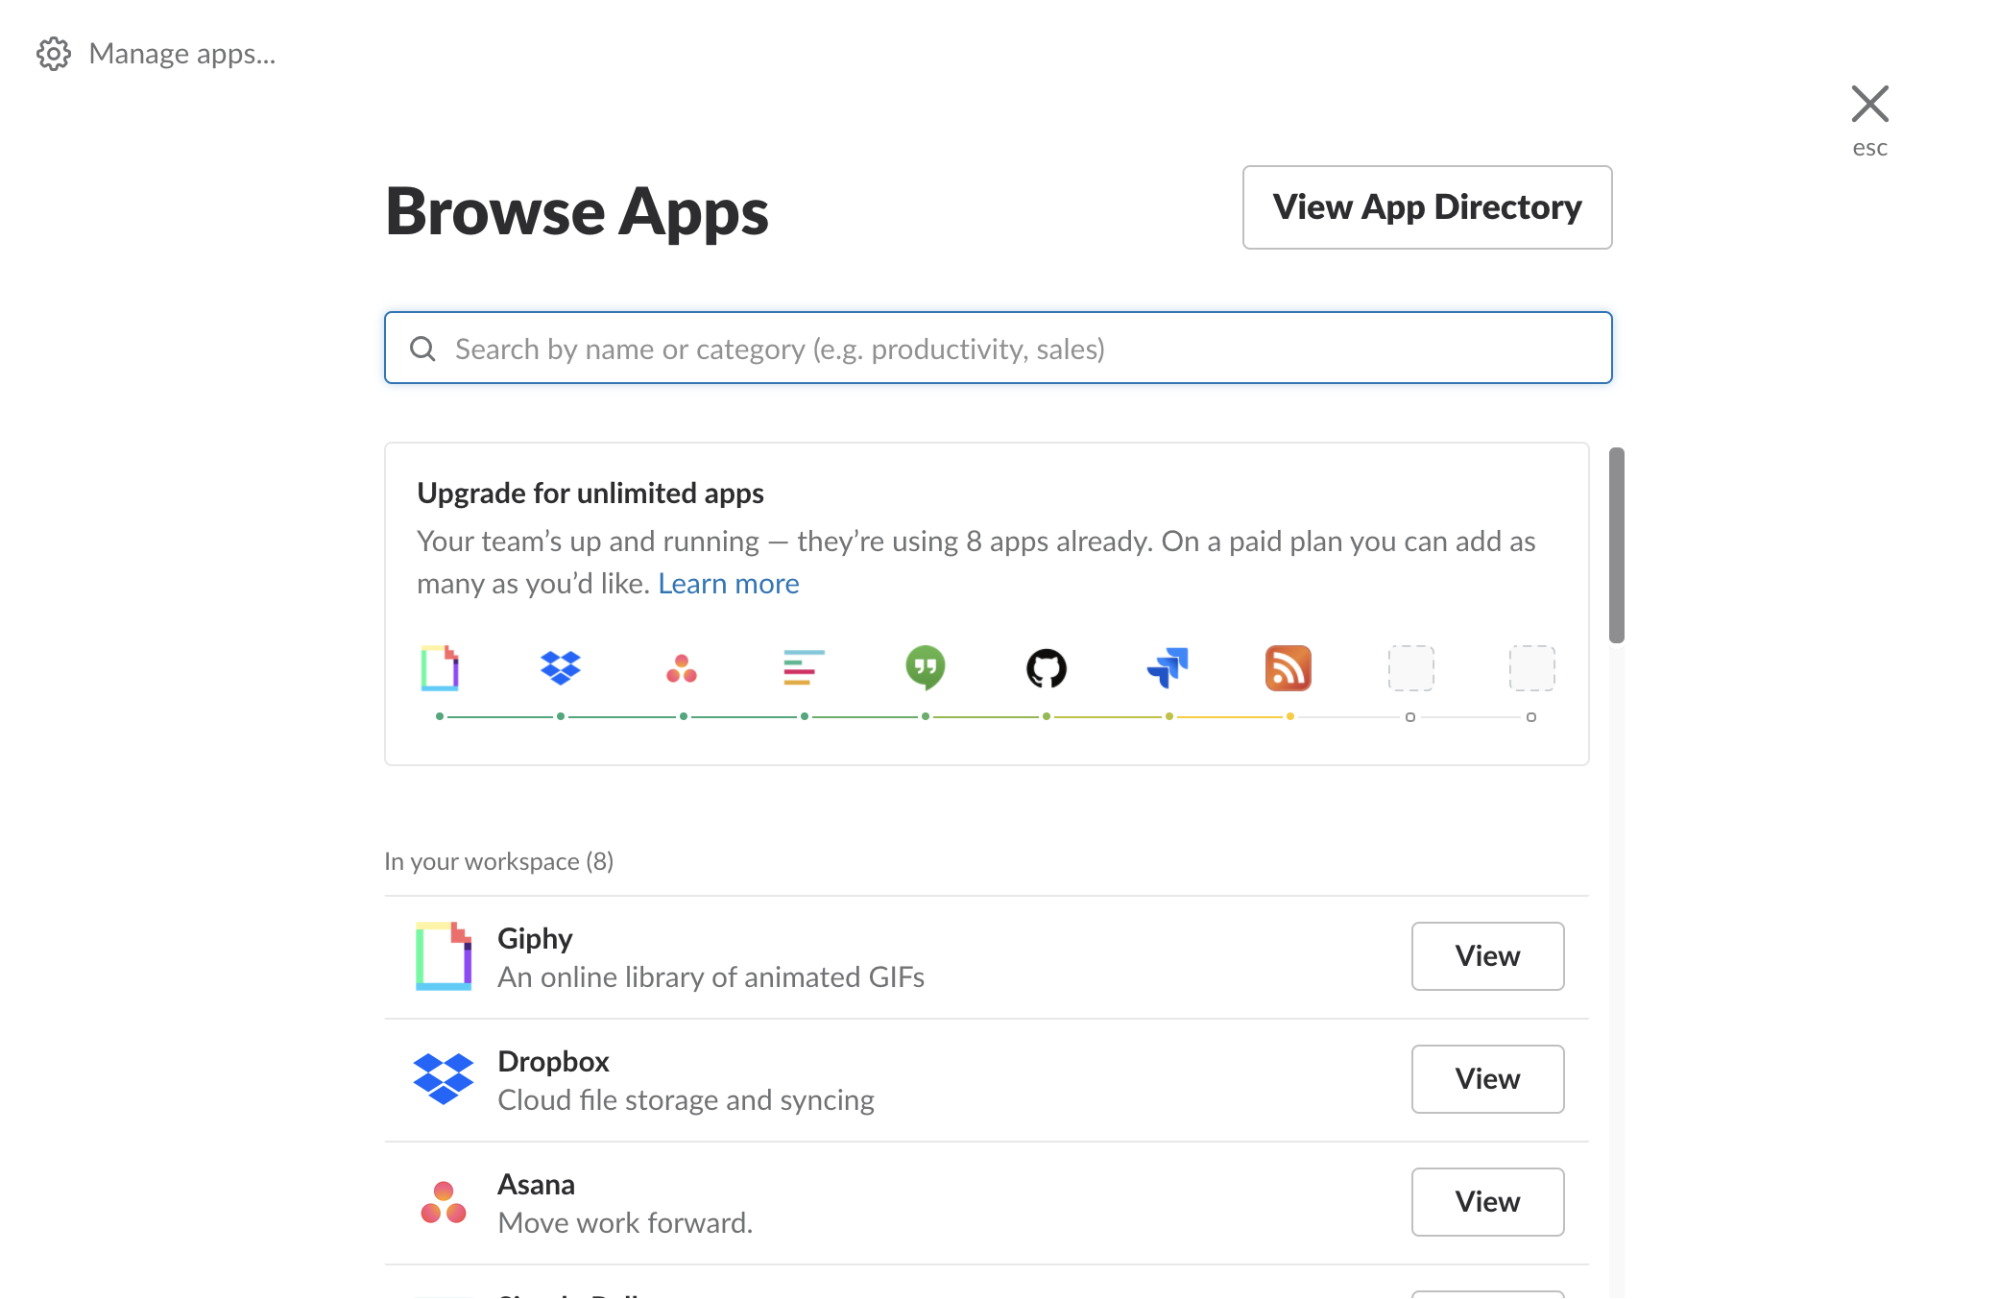View the Asana app

1487,1202
